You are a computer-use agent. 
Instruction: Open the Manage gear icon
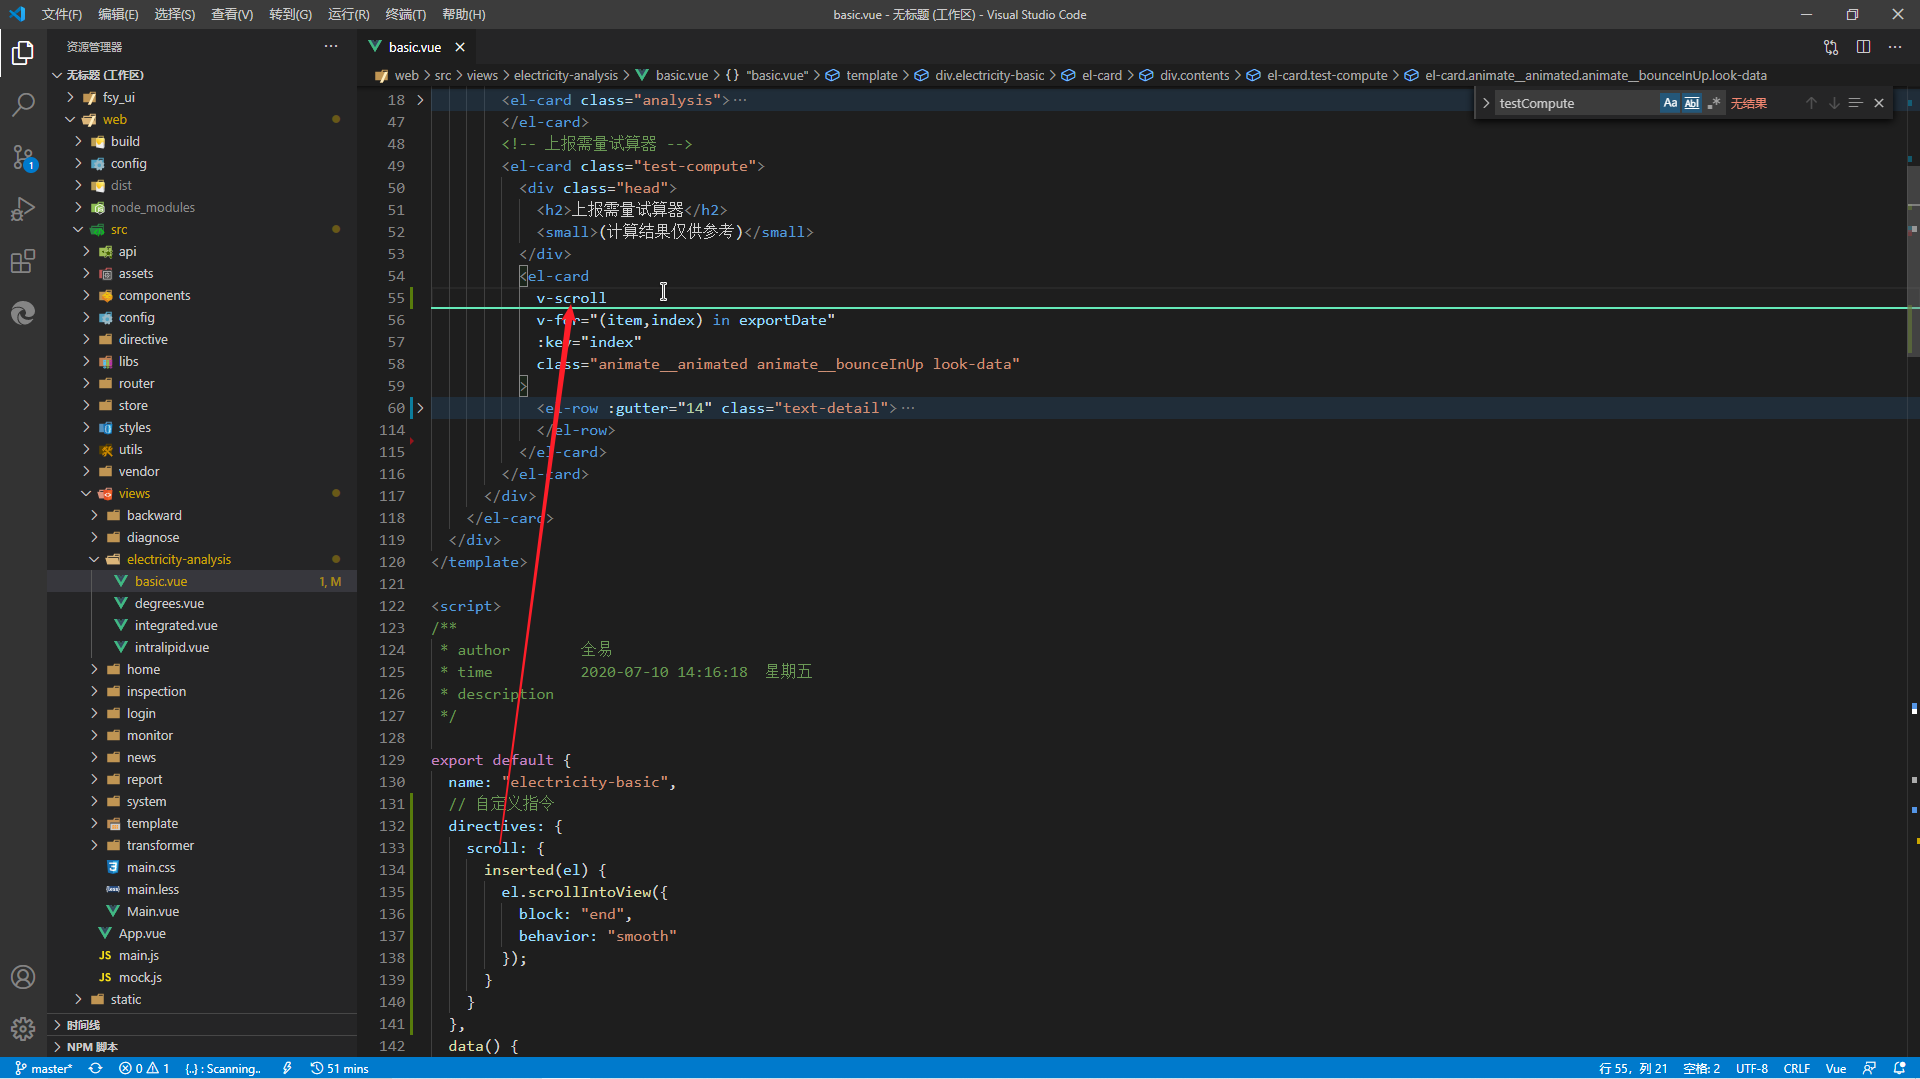(x=23, y=1028)
